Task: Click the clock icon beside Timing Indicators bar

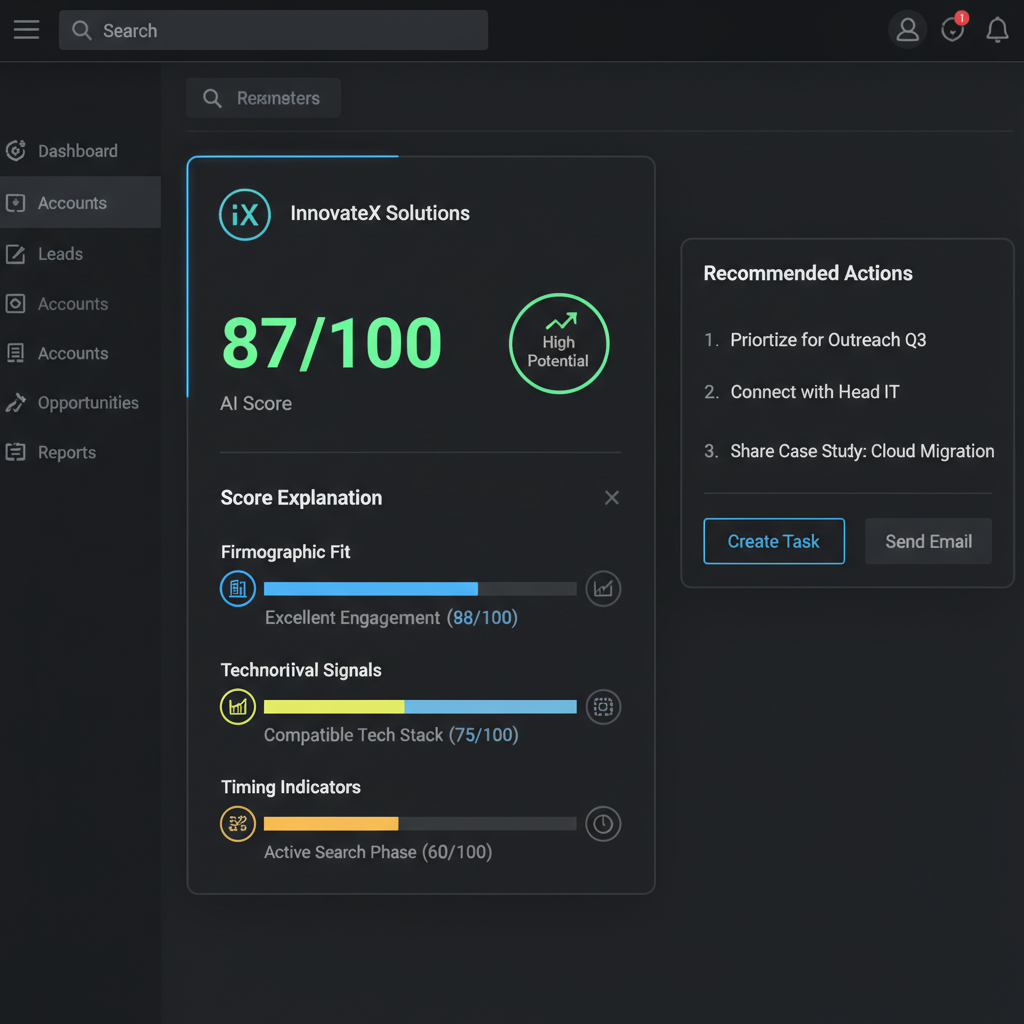Action: coord(603,824)
